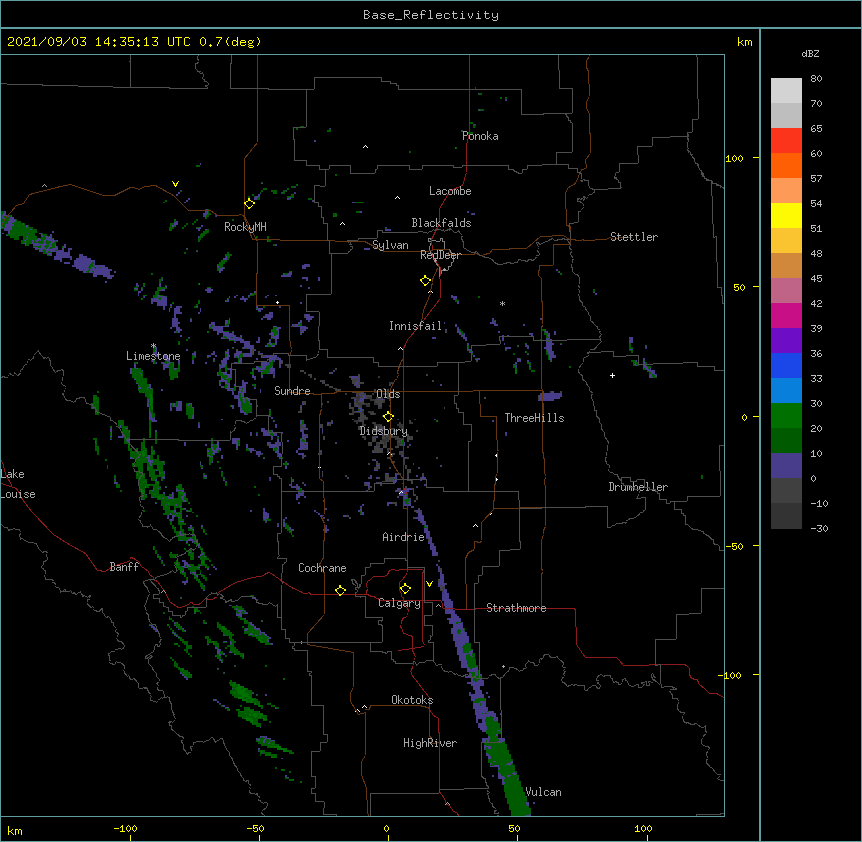The width and height of the screenshot is (862, 842).
Task: Click the Vulcan town label
Action: pos(543,792)
